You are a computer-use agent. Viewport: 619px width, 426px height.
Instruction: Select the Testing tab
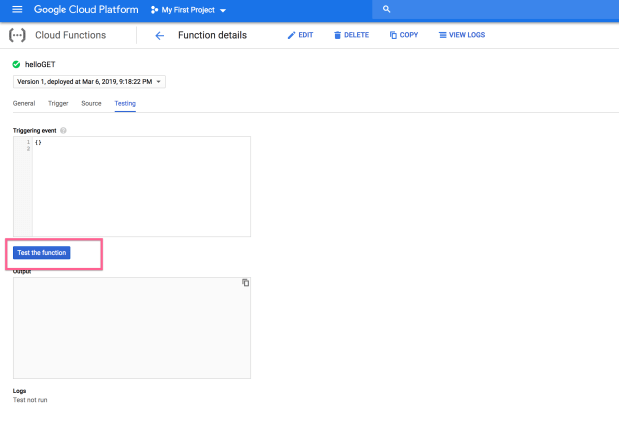coord(125,103)
